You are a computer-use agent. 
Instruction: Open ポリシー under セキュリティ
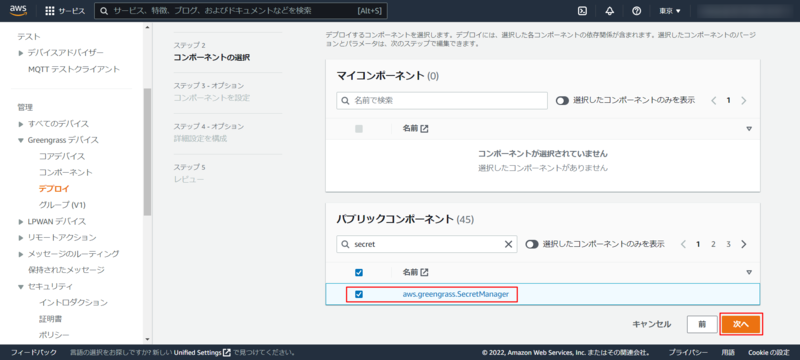click(54, 335)
